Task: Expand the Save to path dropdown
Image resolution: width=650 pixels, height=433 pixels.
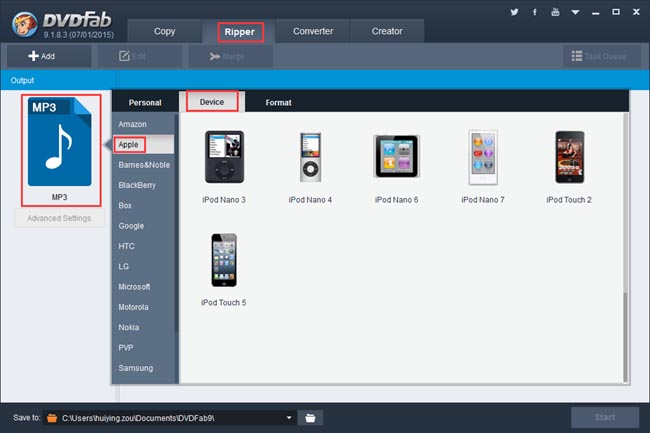Action: point(289,418)
